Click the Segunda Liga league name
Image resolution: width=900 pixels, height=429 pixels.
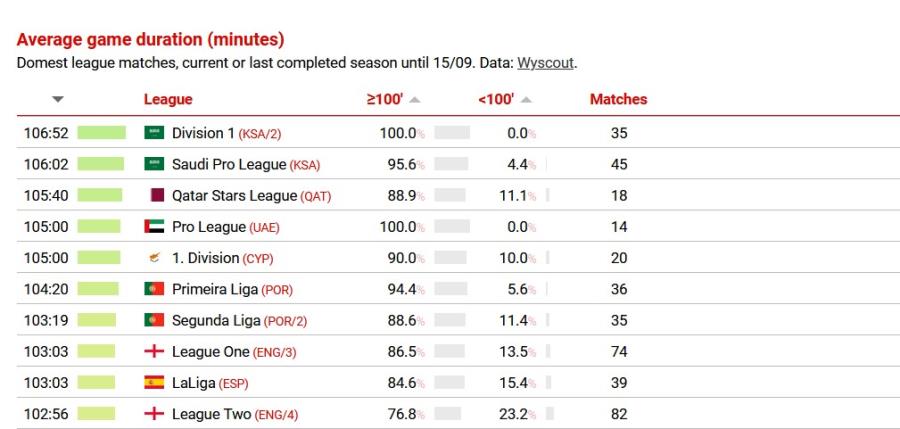pyautogui.click(x=216, y=321)
